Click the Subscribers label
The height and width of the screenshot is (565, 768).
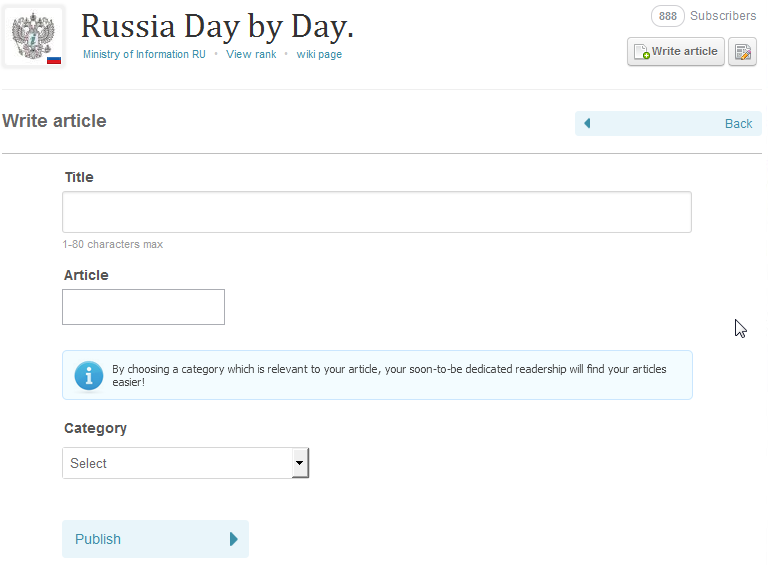[723, 16]
